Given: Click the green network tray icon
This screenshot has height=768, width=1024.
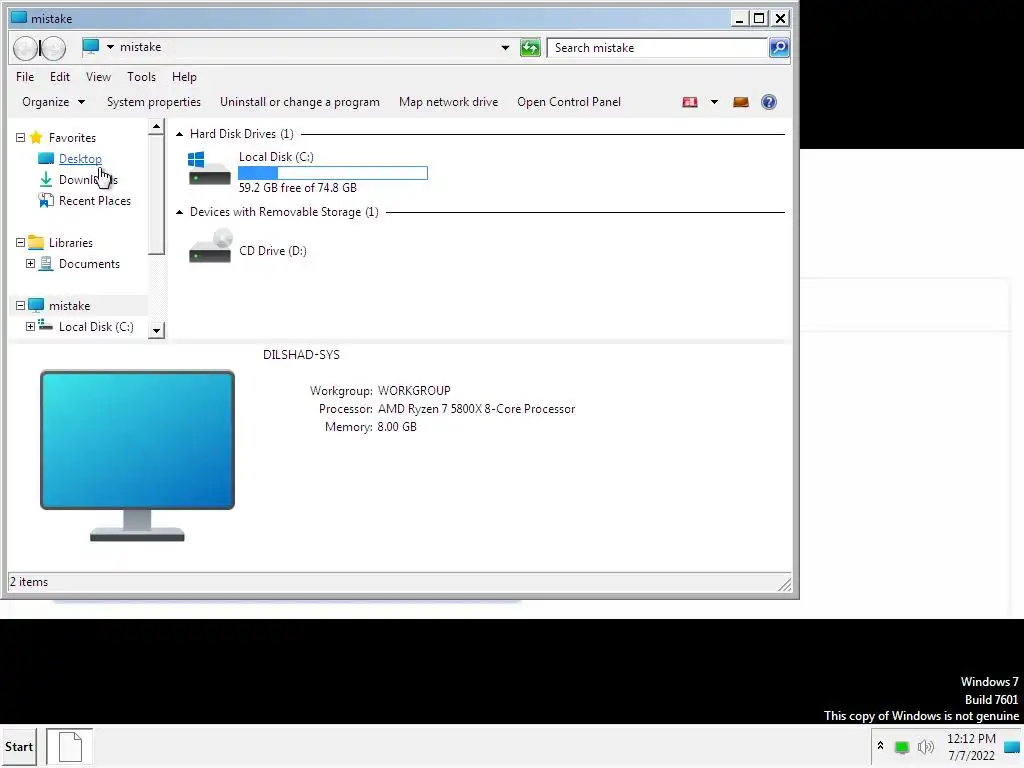Looking at the screenshot, I should point(902,747).
